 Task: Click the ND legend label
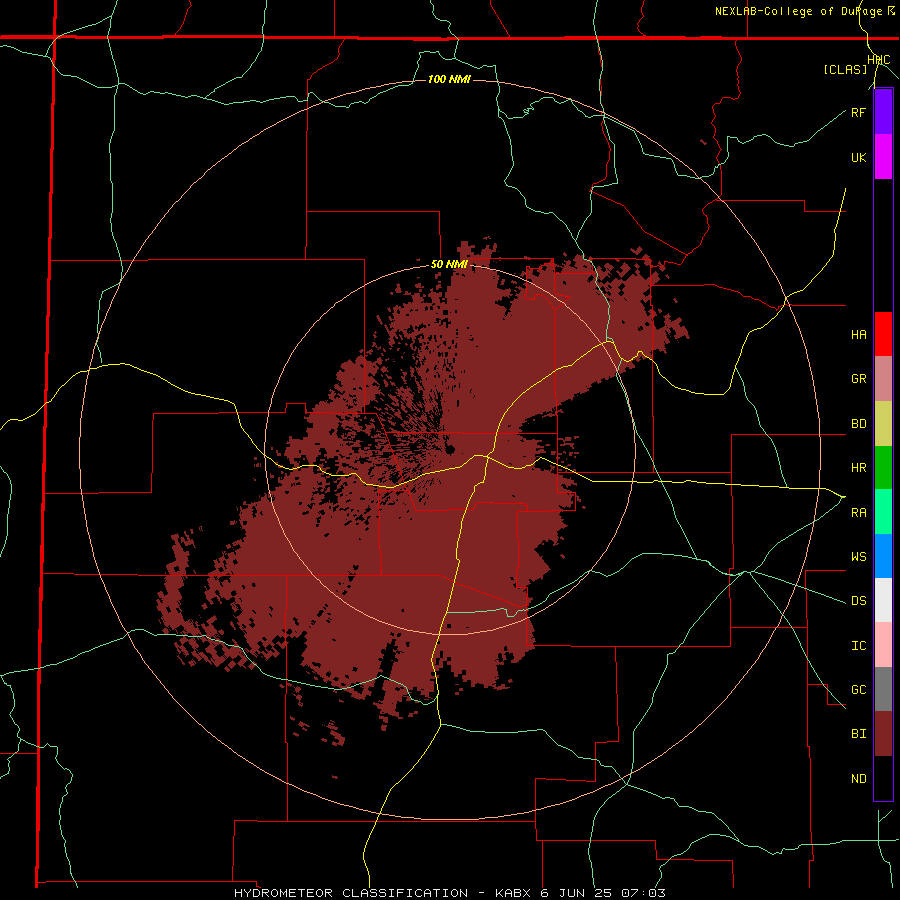(858, 779)
